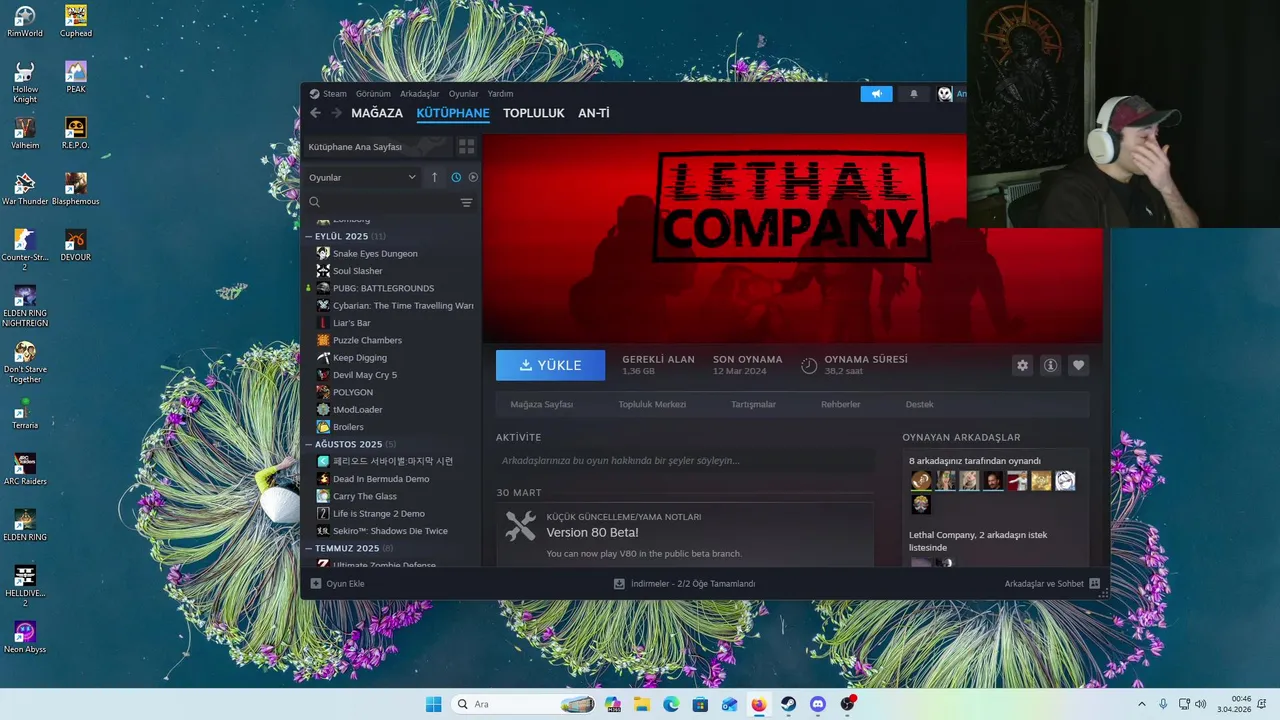Select Snake Eyes Dungeon in library
1280x720 pixels.
click(375, 253)
